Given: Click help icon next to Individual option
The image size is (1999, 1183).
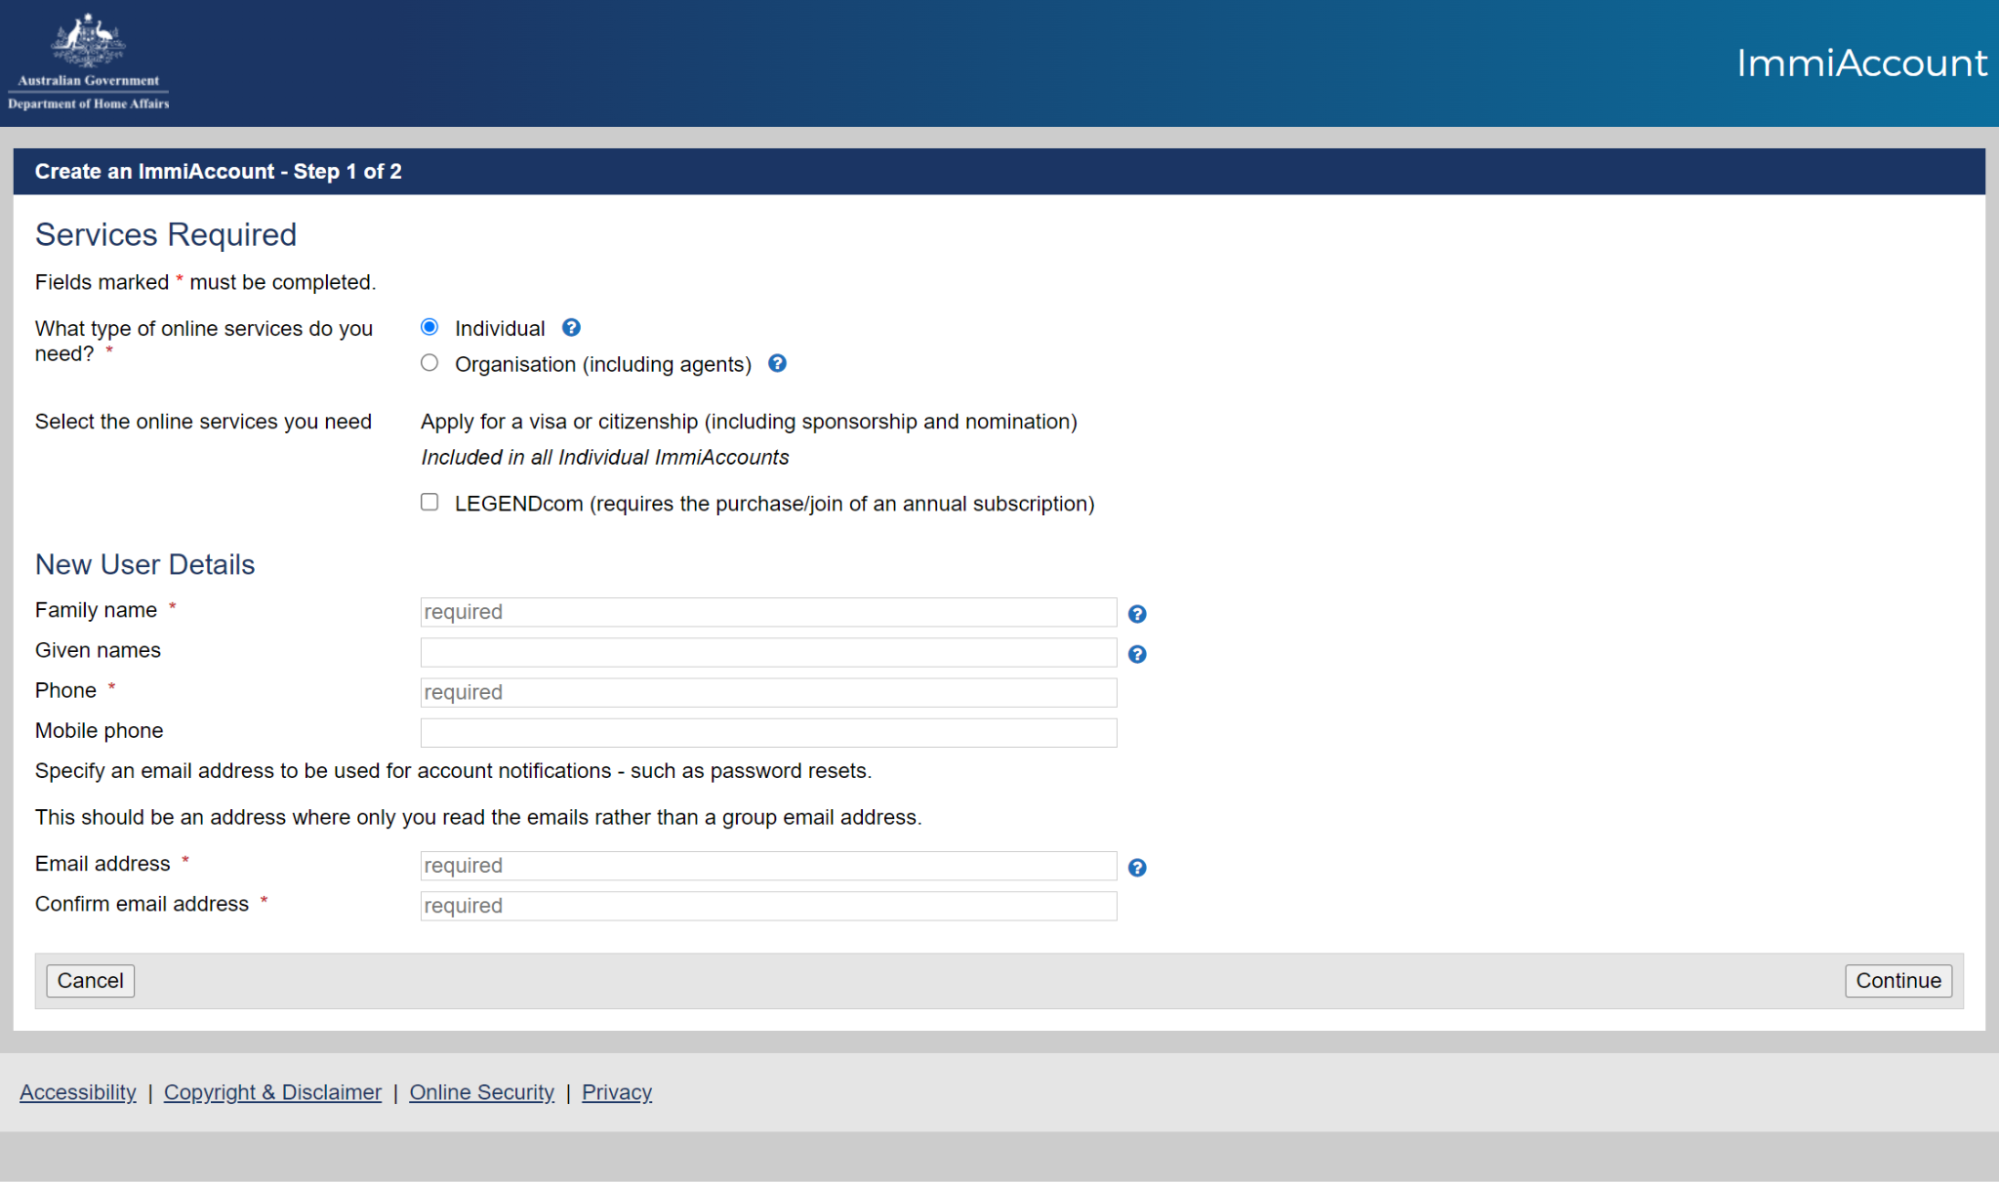Looking at the screenshot, I should (x=571, y=328).
